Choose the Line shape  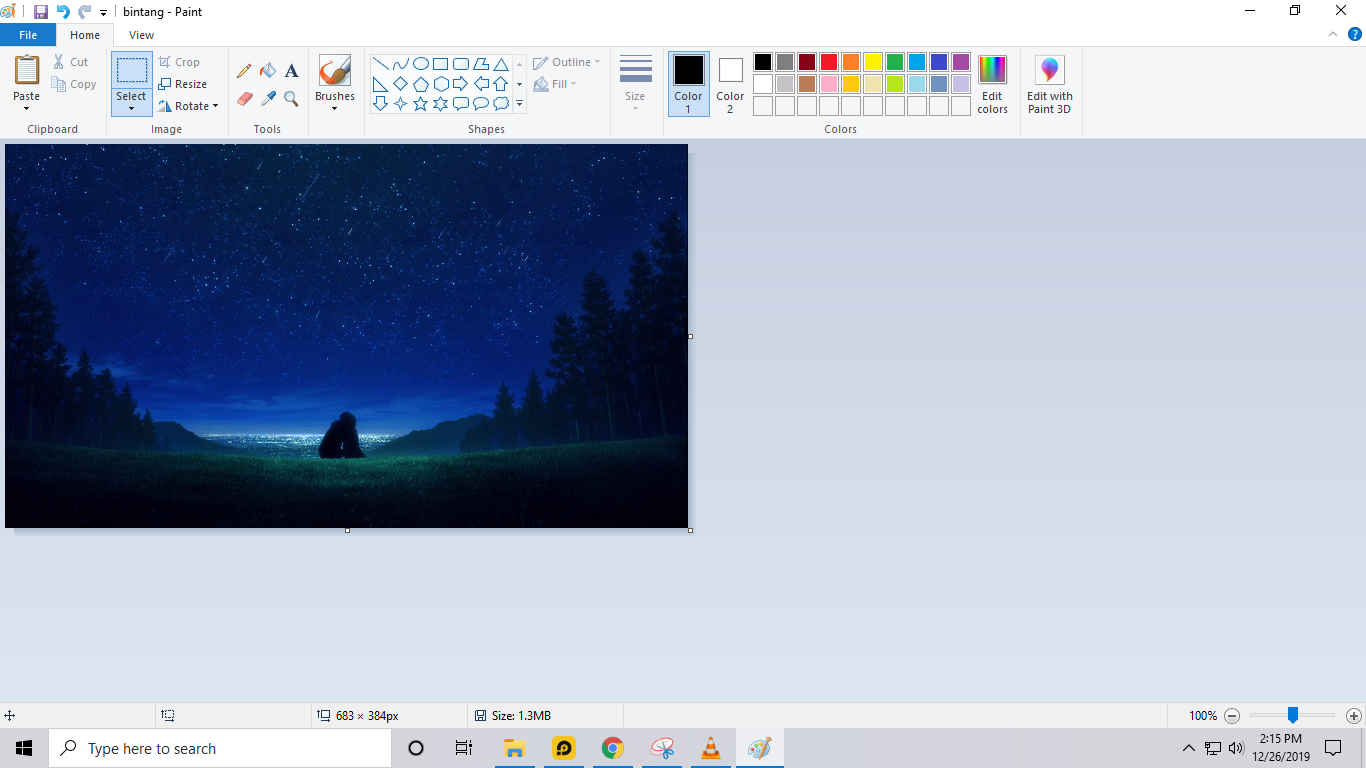tap(380, 64)
